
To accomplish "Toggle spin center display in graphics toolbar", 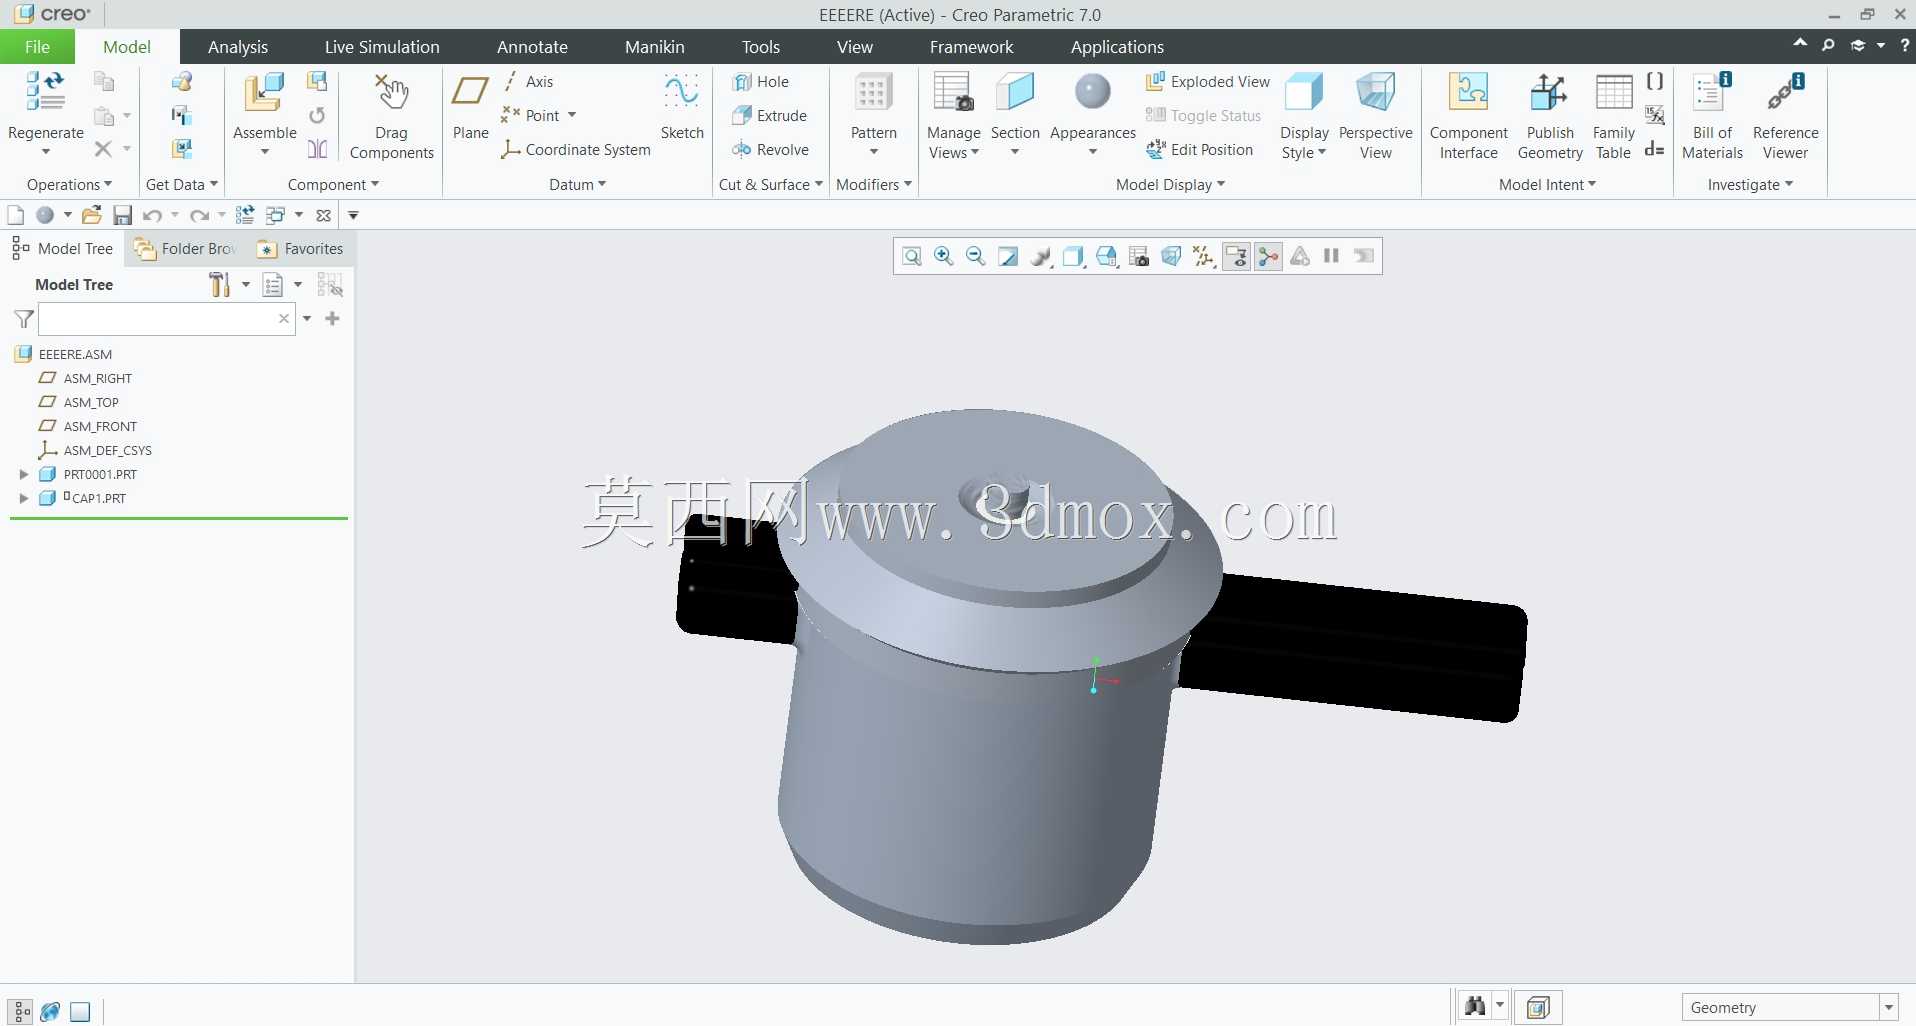I will tap(1268, 257).
